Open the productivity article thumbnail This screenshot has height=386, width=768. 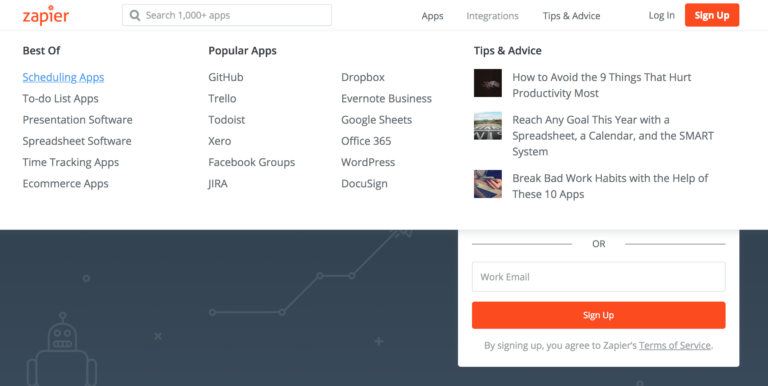[487, 83]
